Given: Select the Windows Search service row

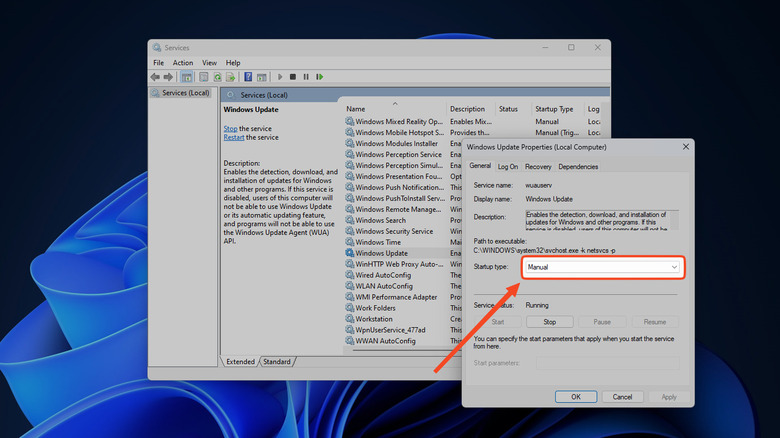Looking at the screenshot, I should click(381, 220).
